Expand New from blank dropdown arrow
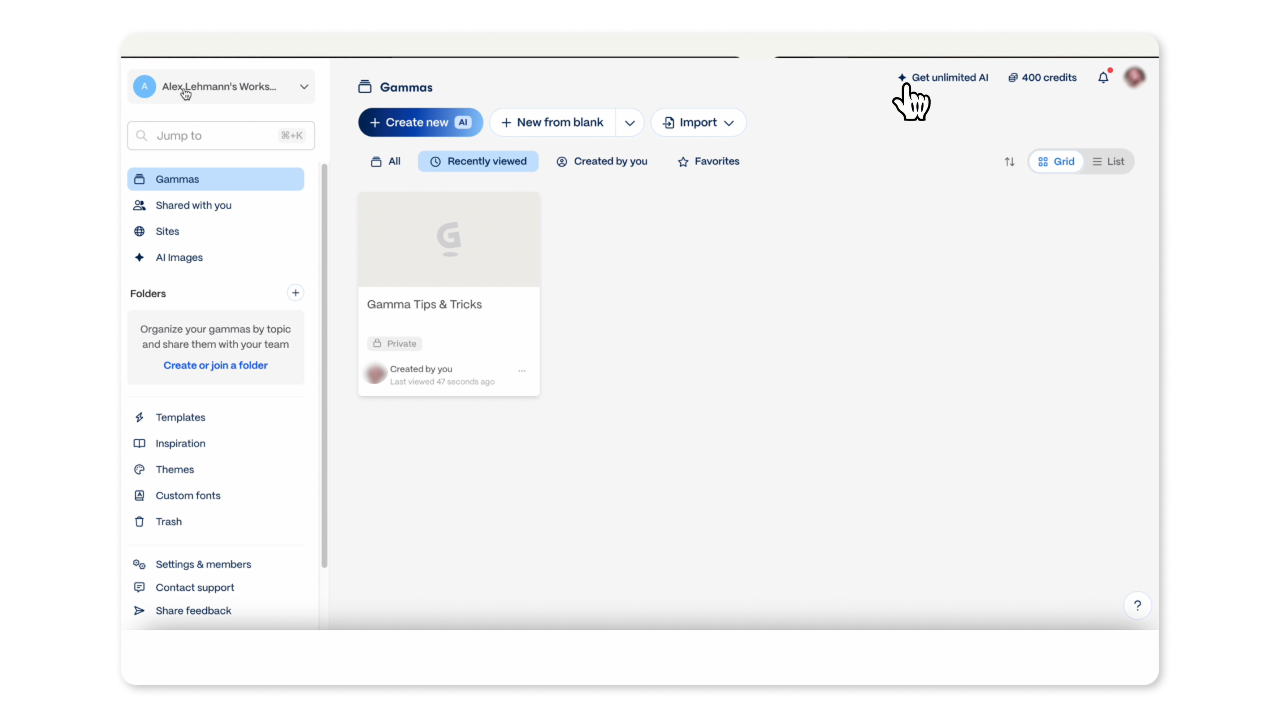The height and width of the screenshot is (720, 1280). [x=629, y=123]
